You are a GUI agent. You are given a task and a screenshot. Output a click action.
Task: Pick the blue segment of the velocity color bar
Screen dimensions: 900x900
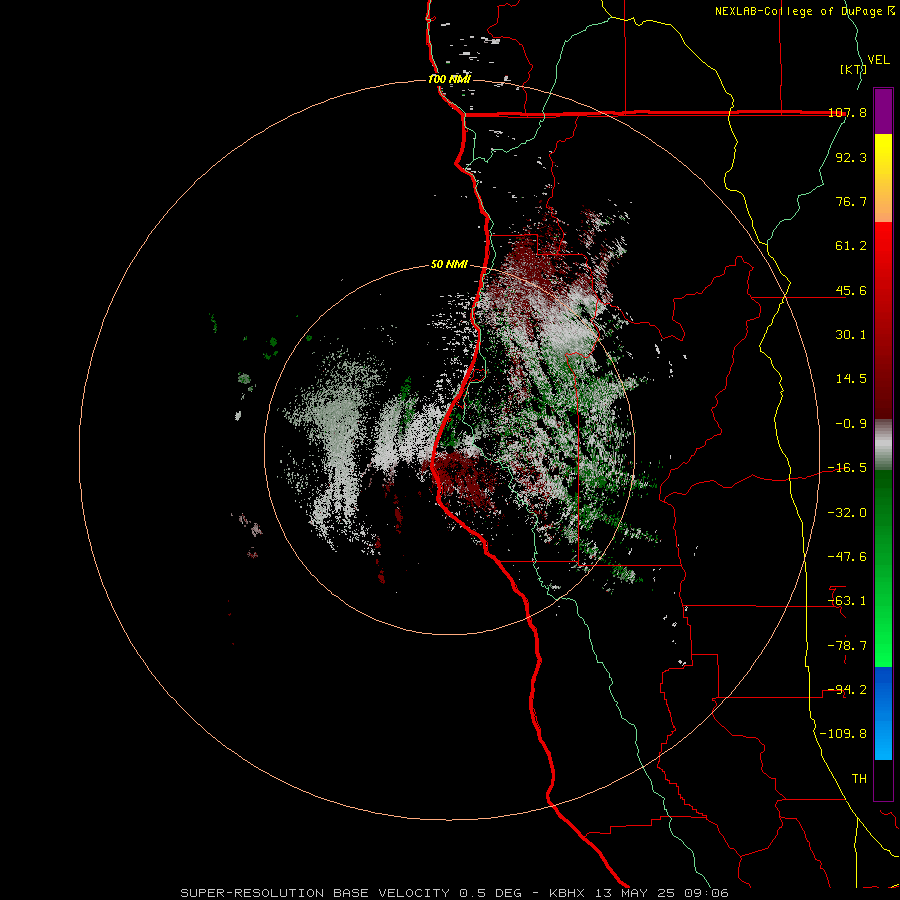coord(883,713)
